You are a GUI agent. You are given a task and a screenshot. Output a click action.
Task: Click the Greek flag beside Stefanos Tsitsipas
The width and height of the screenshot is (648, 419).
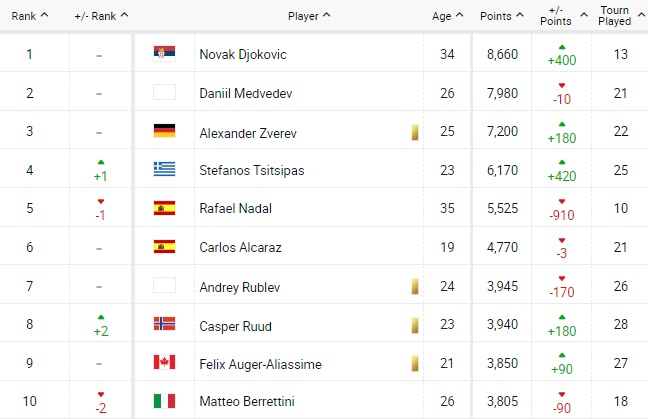tap(164, 170)
